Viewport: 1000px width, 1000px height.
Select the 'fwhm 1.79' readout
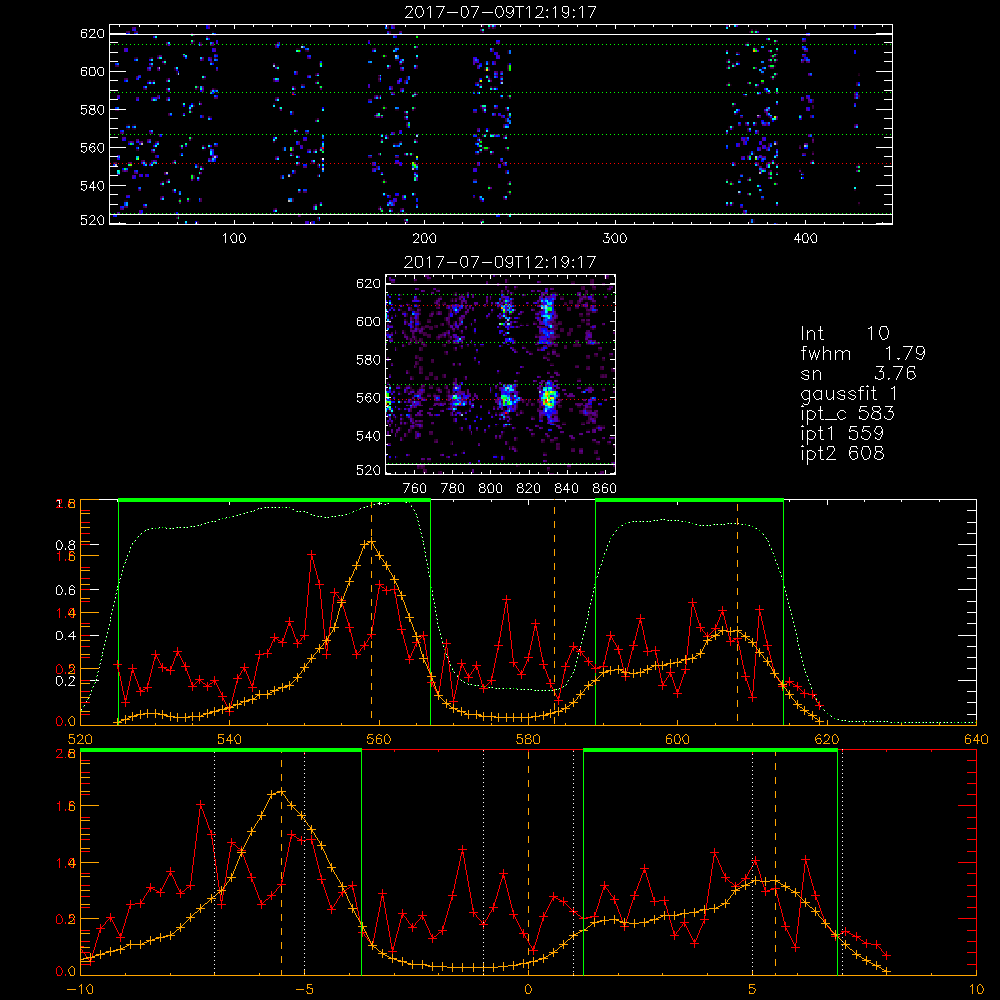coord(863,353)
